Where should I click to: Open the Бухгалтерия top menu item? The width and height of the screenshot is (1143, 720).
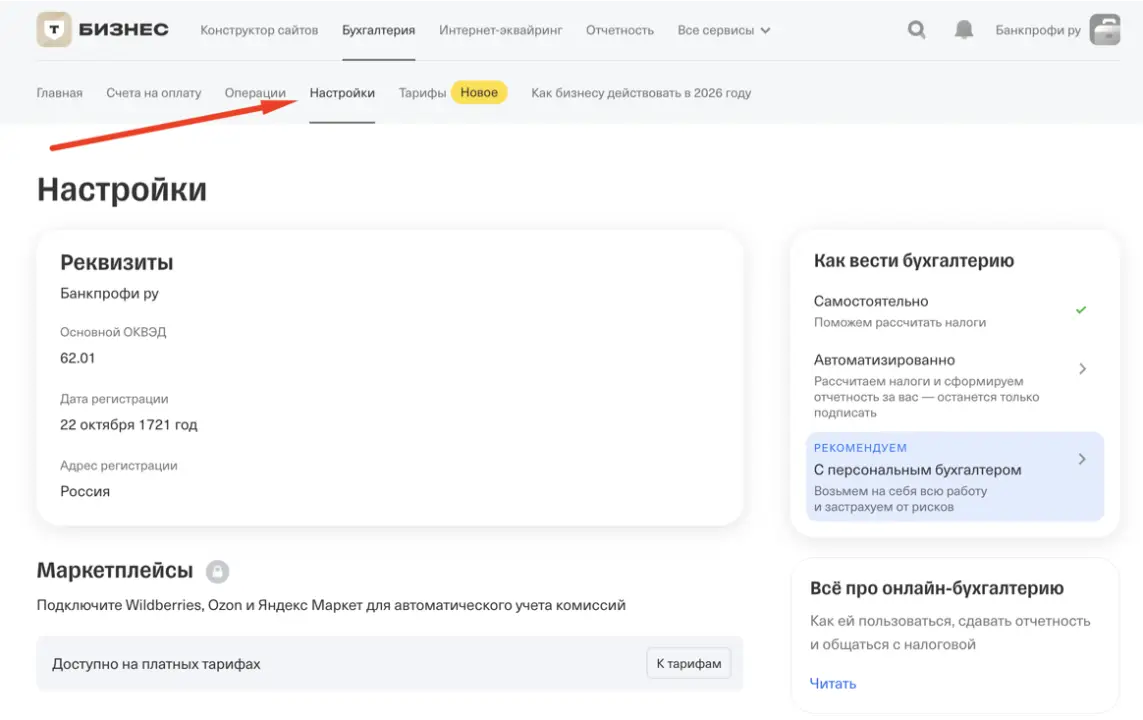coord(378,30)
